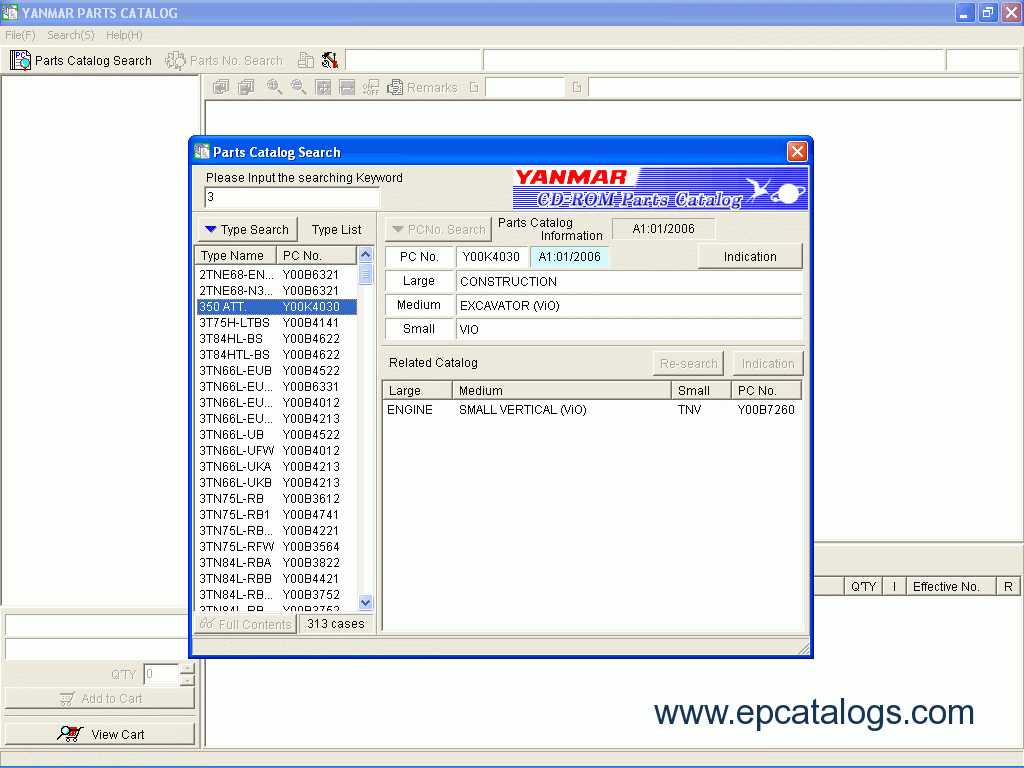Click the upper Indication button
Screen dimensions: 1024x768
click(x=750, y=257)
